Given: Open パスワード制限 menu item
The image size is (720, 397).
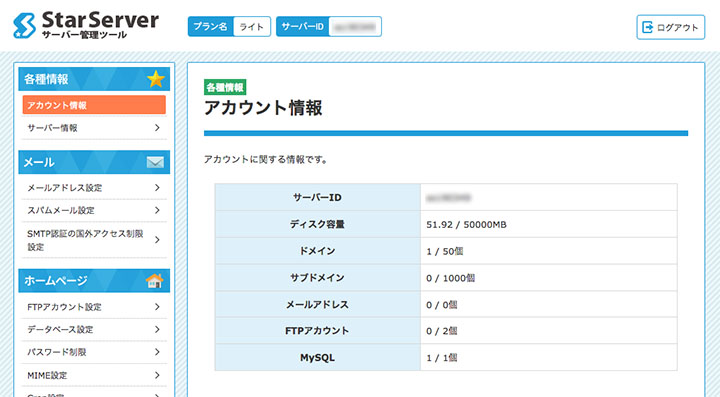Looking at the screenshot, I should click(94, 352).
